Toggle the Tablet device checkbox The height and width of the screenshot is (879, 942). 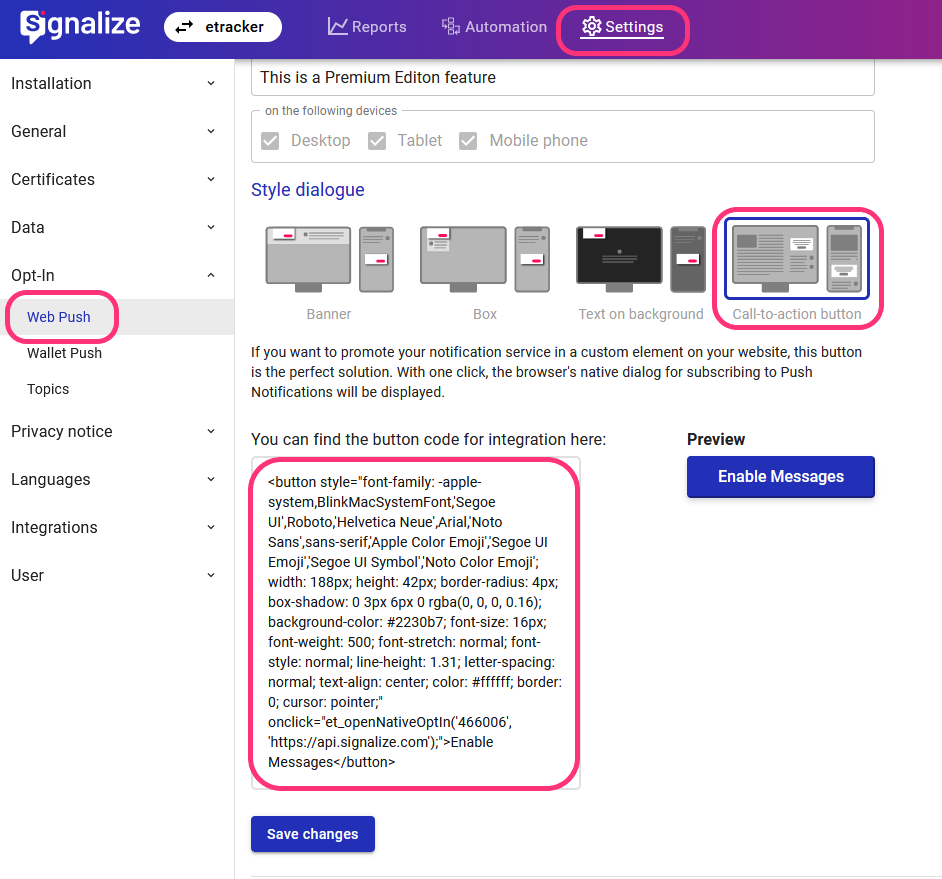tap(377, 141)
